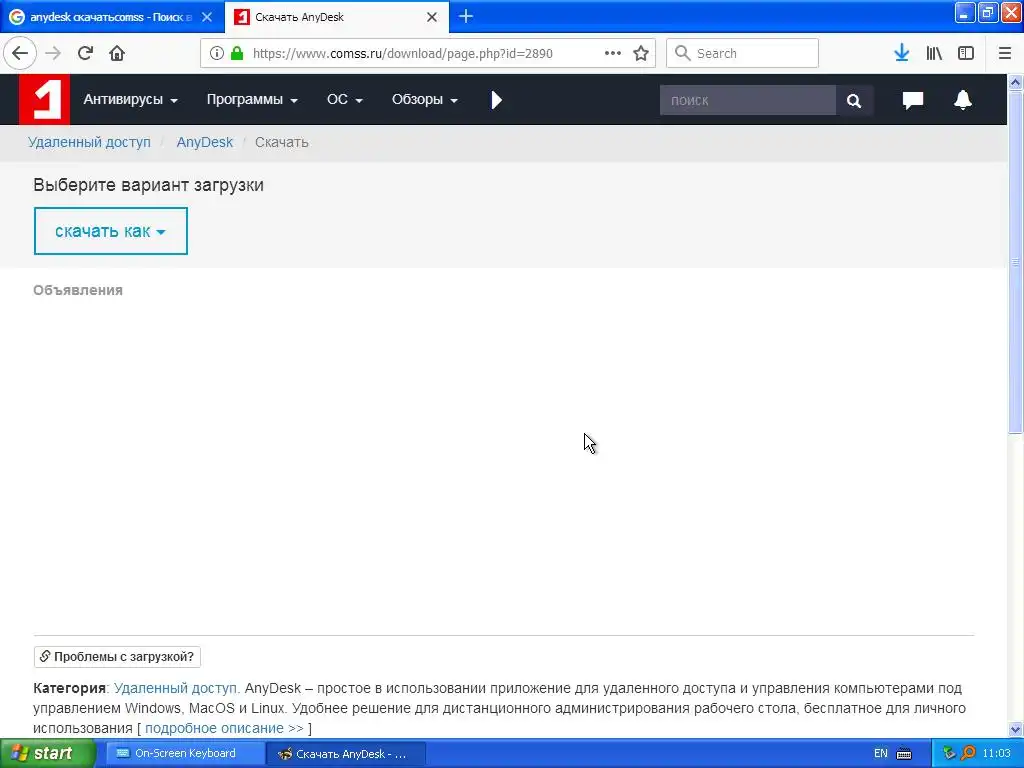The width and height of the screenshot is (1024, 768).
Task: Expand the Антивирусы menu
Action: click(x=131, y=99)
